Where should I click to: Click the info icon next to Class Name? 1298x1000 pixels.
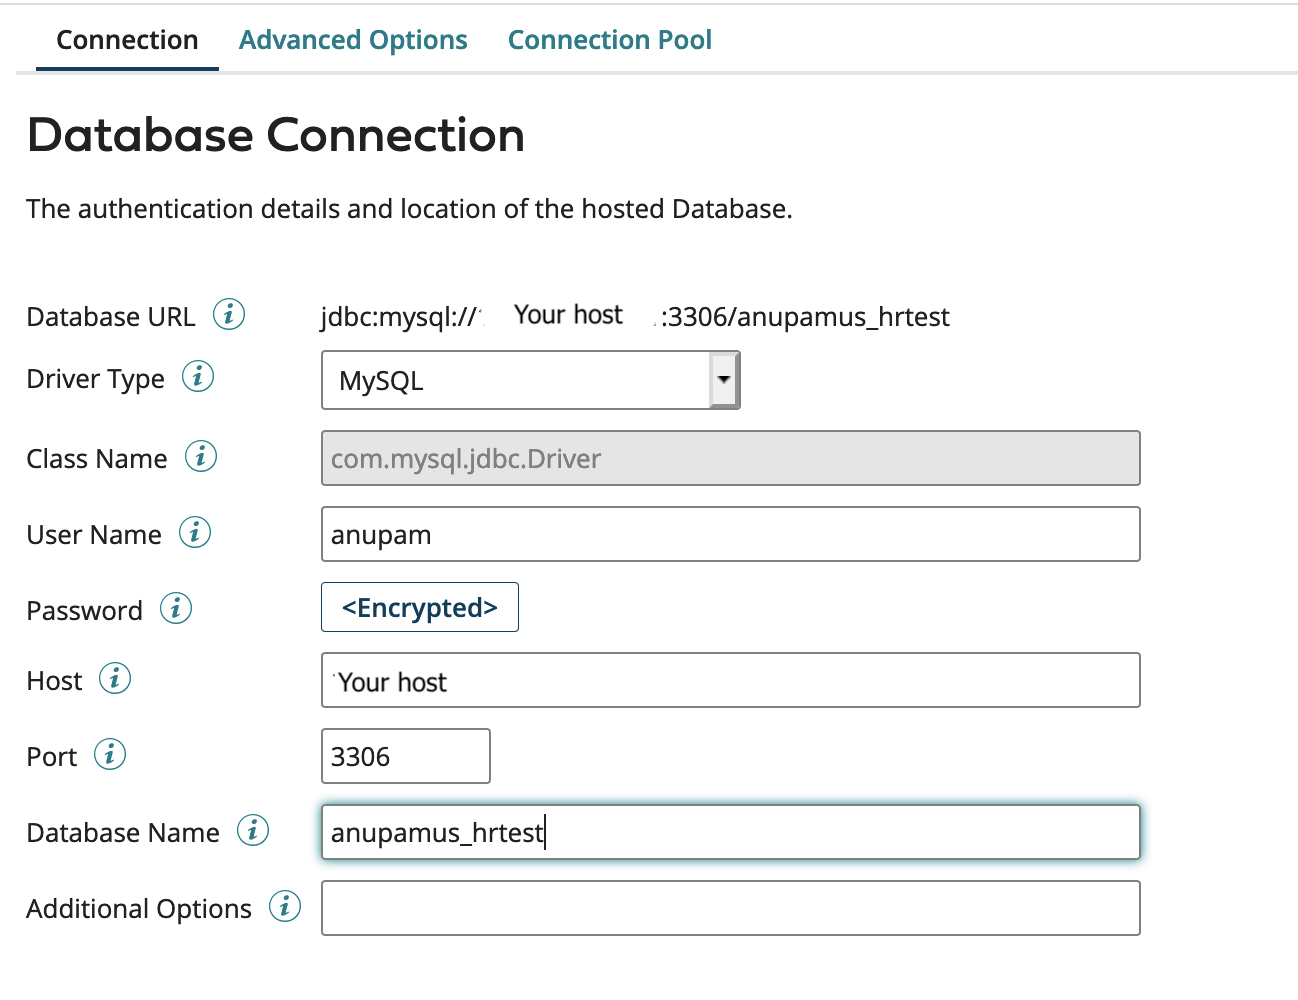coord(201,456)
